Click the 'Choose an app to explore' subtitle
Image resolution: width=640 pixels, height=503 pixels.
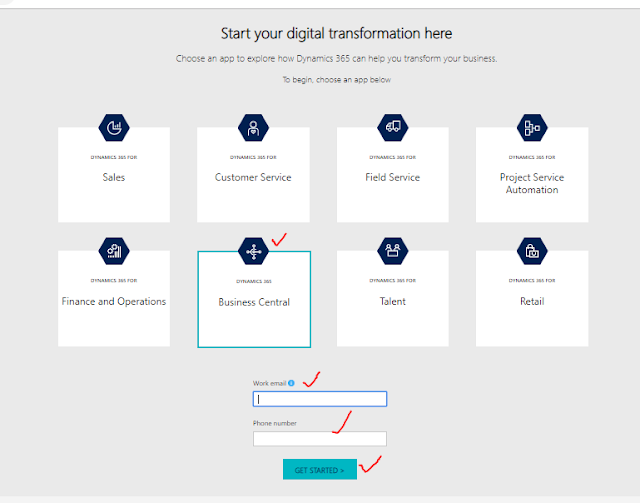point(337,59)
